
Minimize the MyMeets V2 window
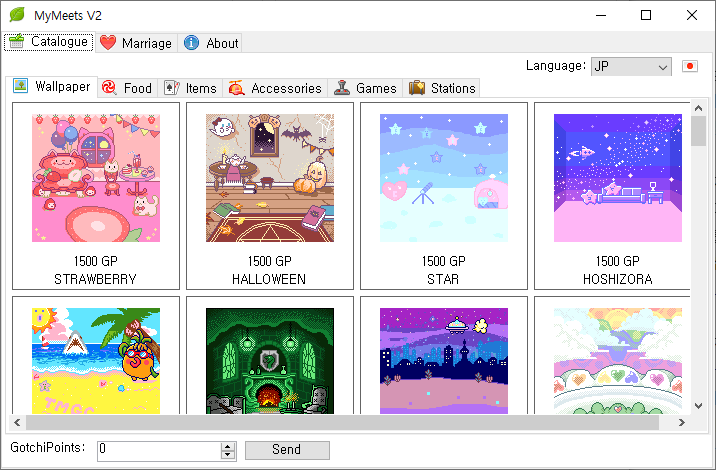(x=601, y=15)
